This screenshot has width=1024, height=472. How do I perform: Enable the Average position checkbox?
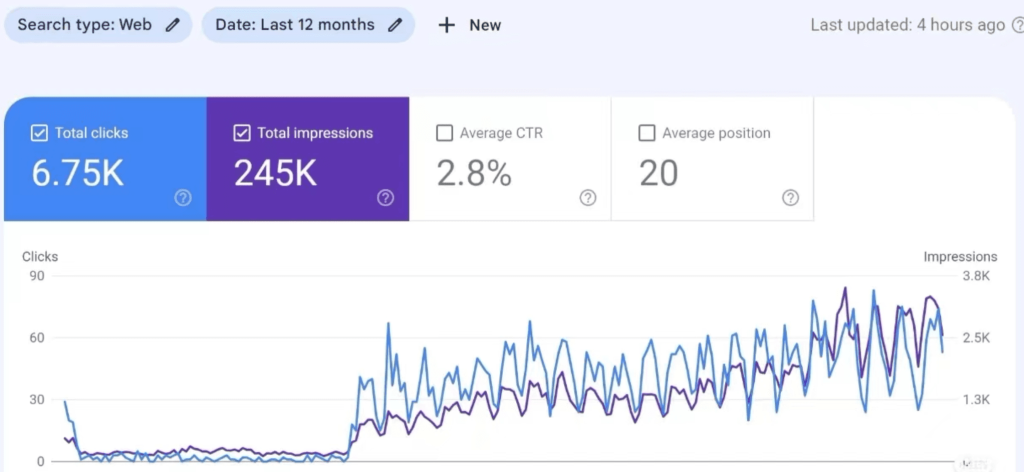tap(647, 133)
